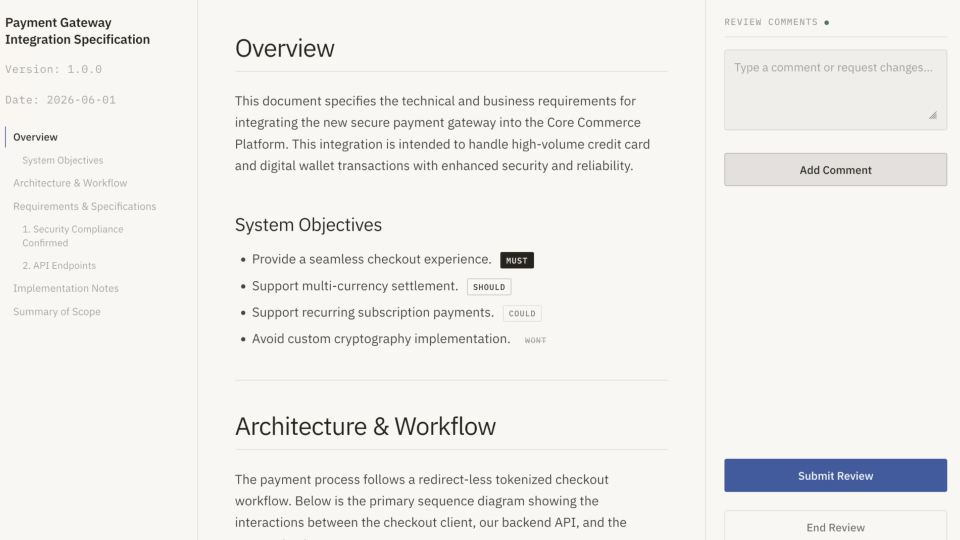The height and width of the screenshot is (540, 960).
Task: Click the Payment Gateway Integration Specification title
Action: point(78,31)
